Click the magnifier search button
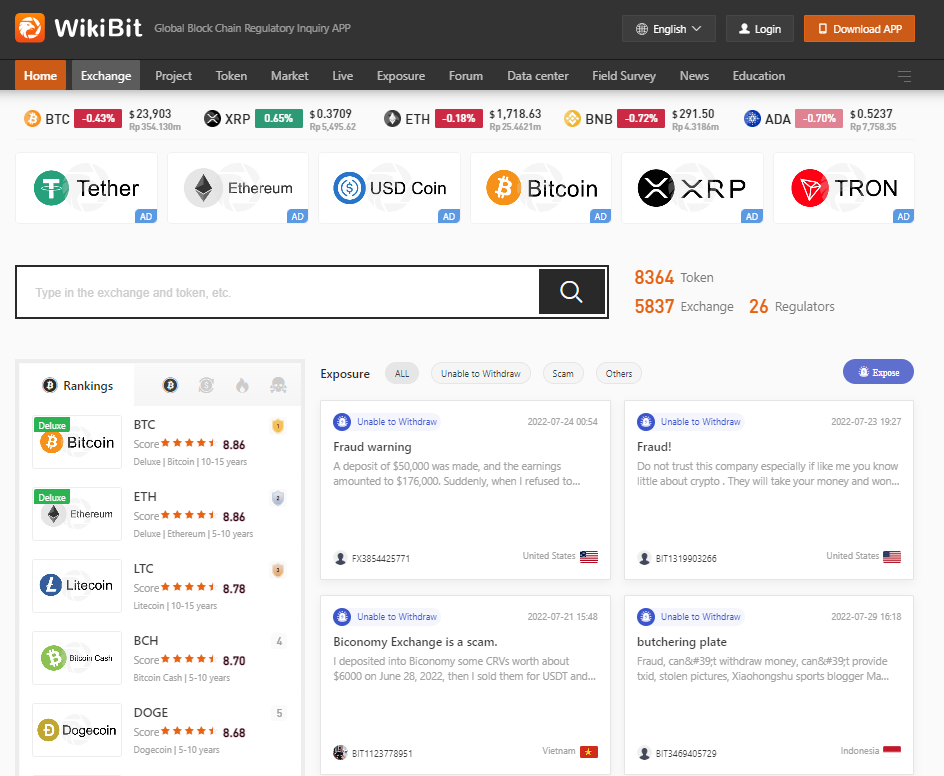The height and width of the screenshot is (776, 944). (571, 292)
